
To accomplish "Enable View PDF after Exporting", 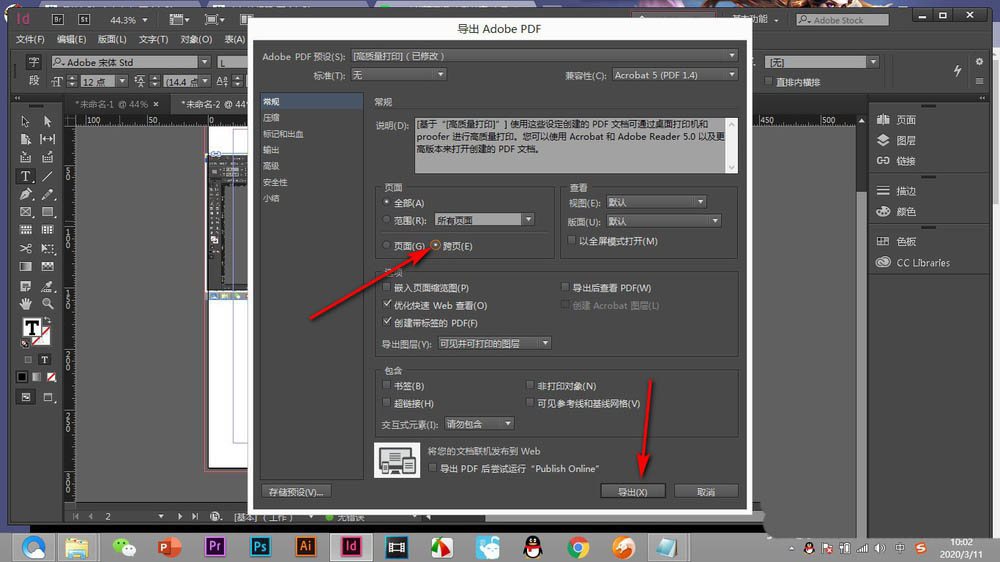I will click(565, 287).
